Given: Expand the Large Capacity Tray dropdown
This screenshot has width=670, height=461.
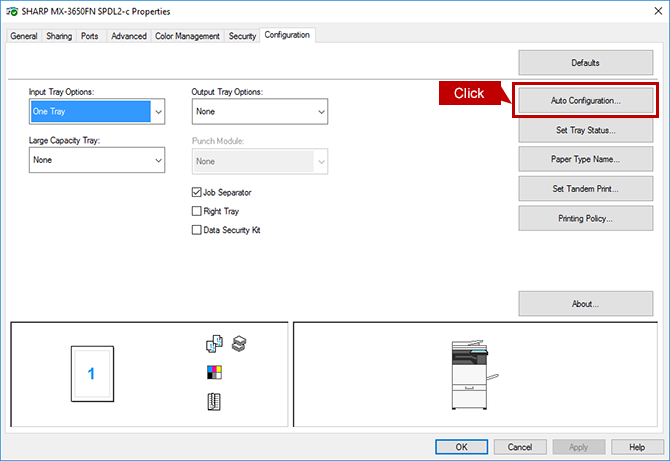Looking at the screenshot, I should pos(97,160).
